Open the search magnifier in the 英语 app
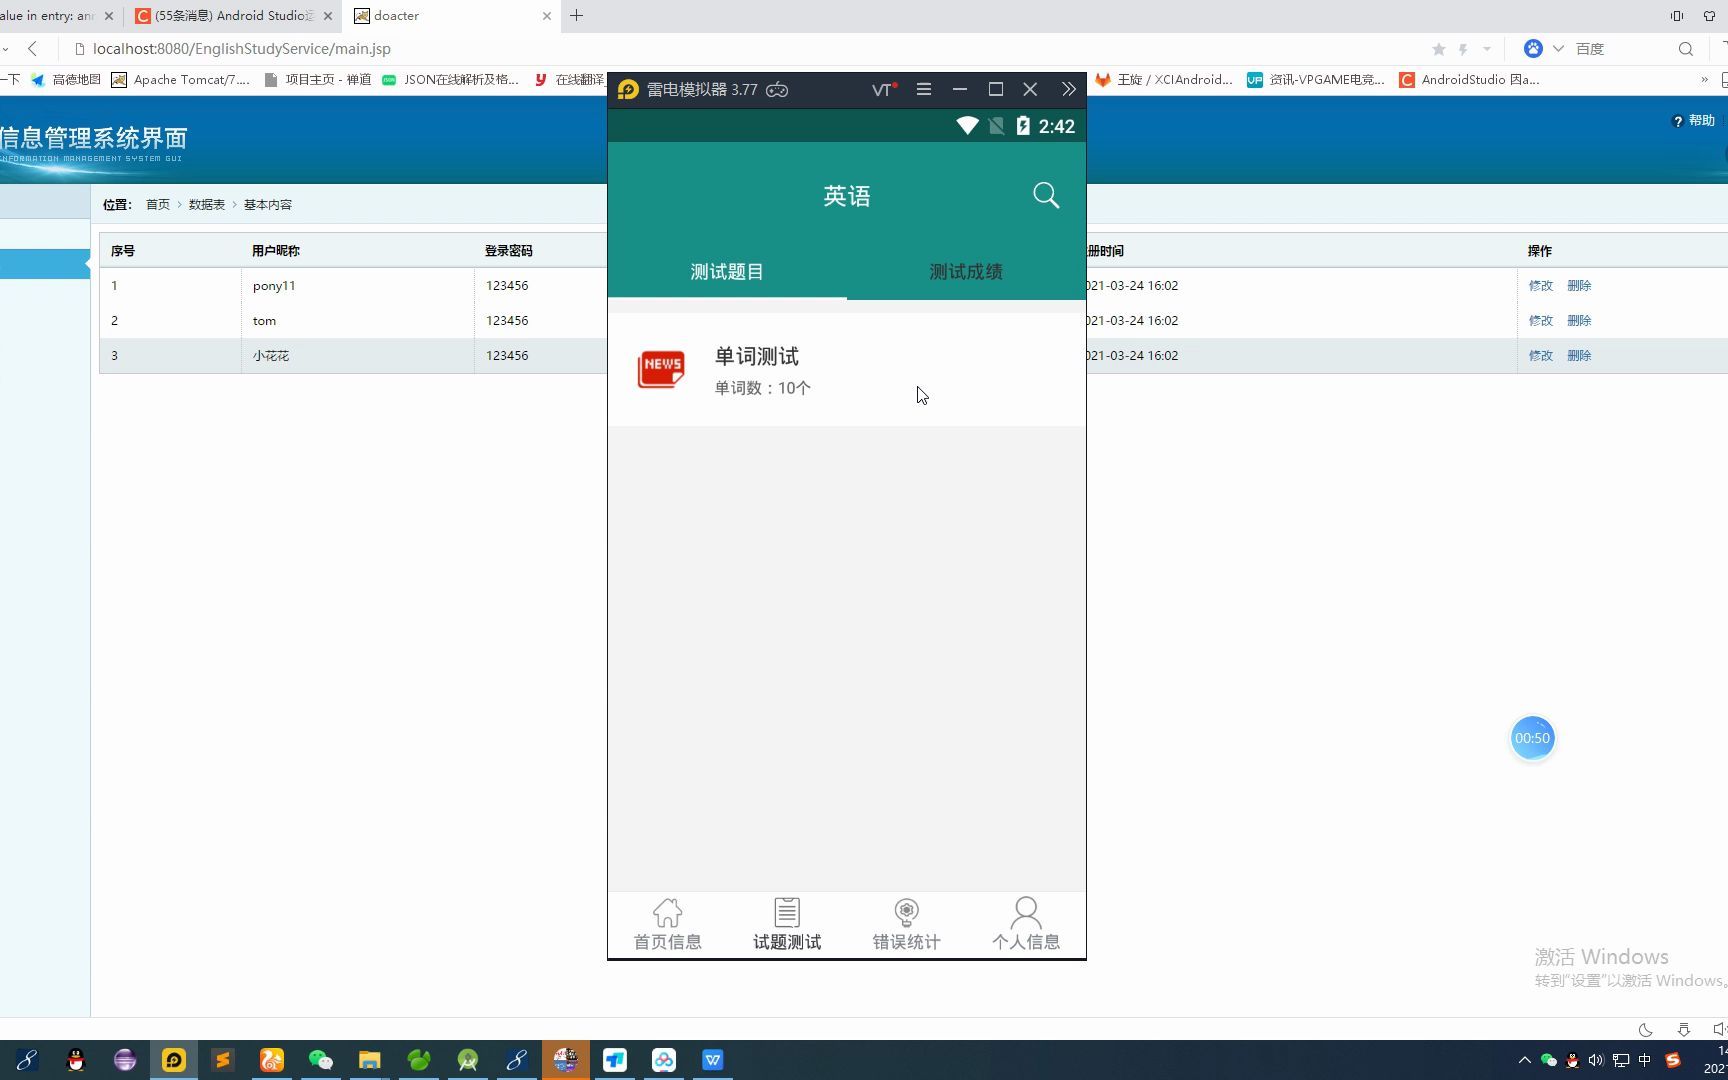1728x1080 pixels. [1046, 195]
